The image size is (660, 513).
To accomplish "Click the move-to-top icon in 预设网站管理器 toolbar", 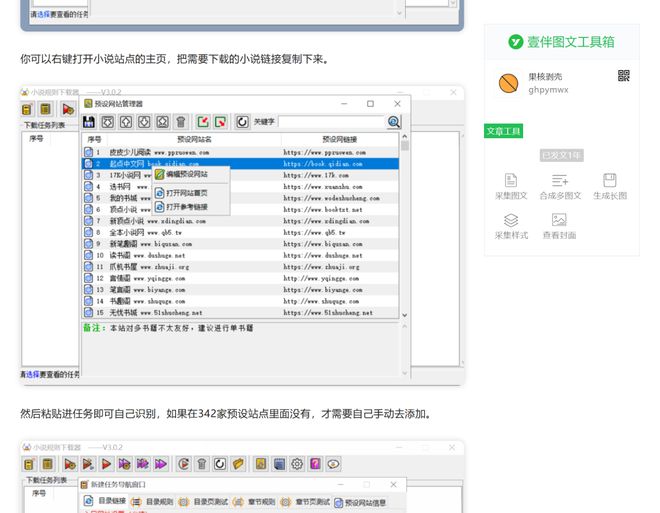I will [x=107, y=122].
